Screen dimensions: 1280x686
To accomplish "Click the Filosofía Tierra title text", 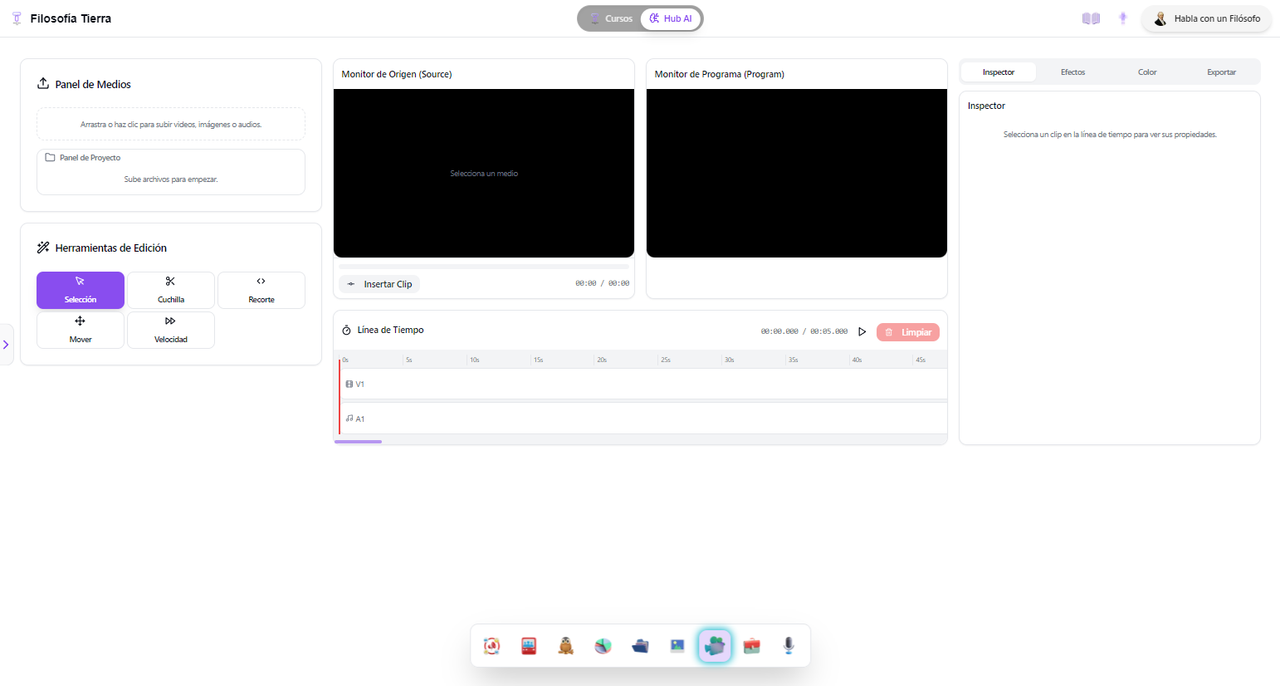I will point(71,18).
